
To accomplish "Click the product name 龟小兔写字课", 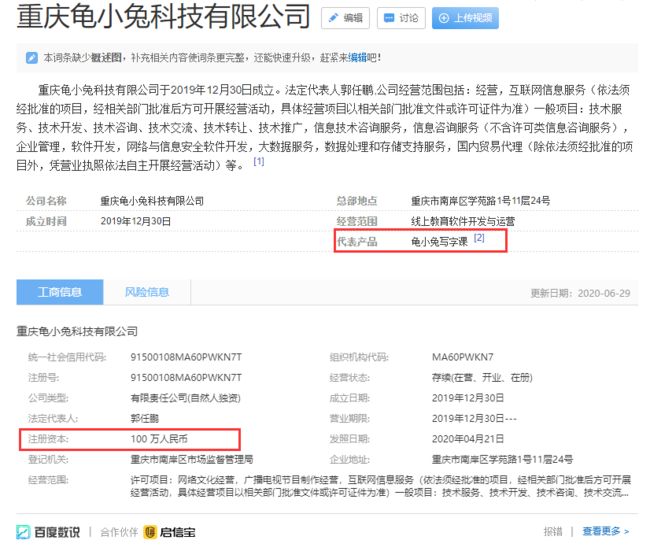I will [x=439, y=242].
